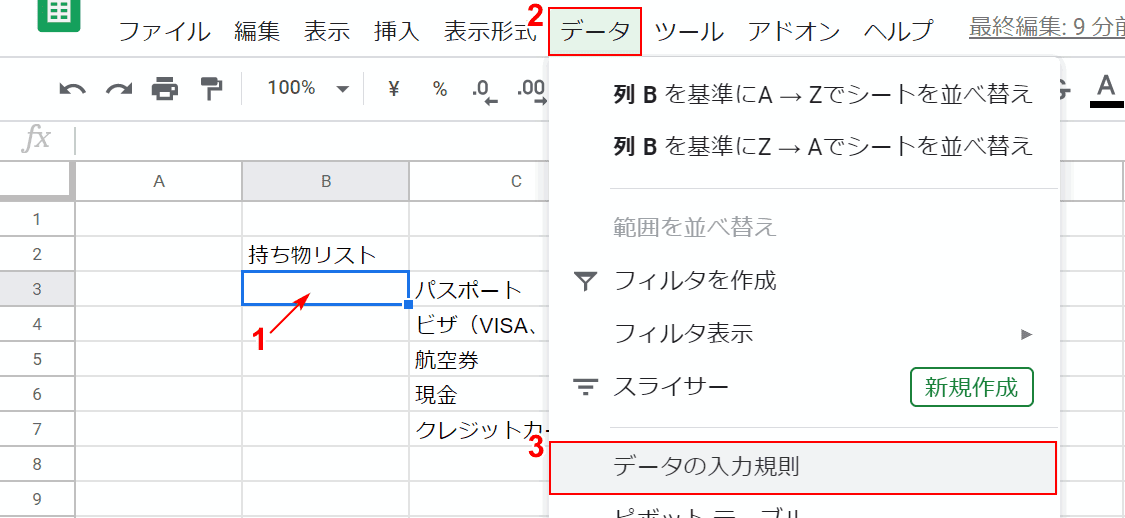The image size is (1125, 518).
Task: Apply yen currency format
Action: (392, 89)
